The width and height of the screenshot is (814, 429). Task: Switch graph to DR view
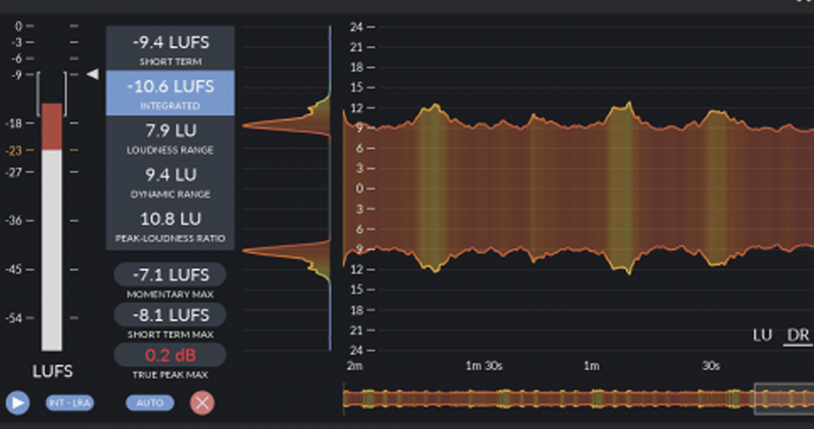(x=798, y=335)
